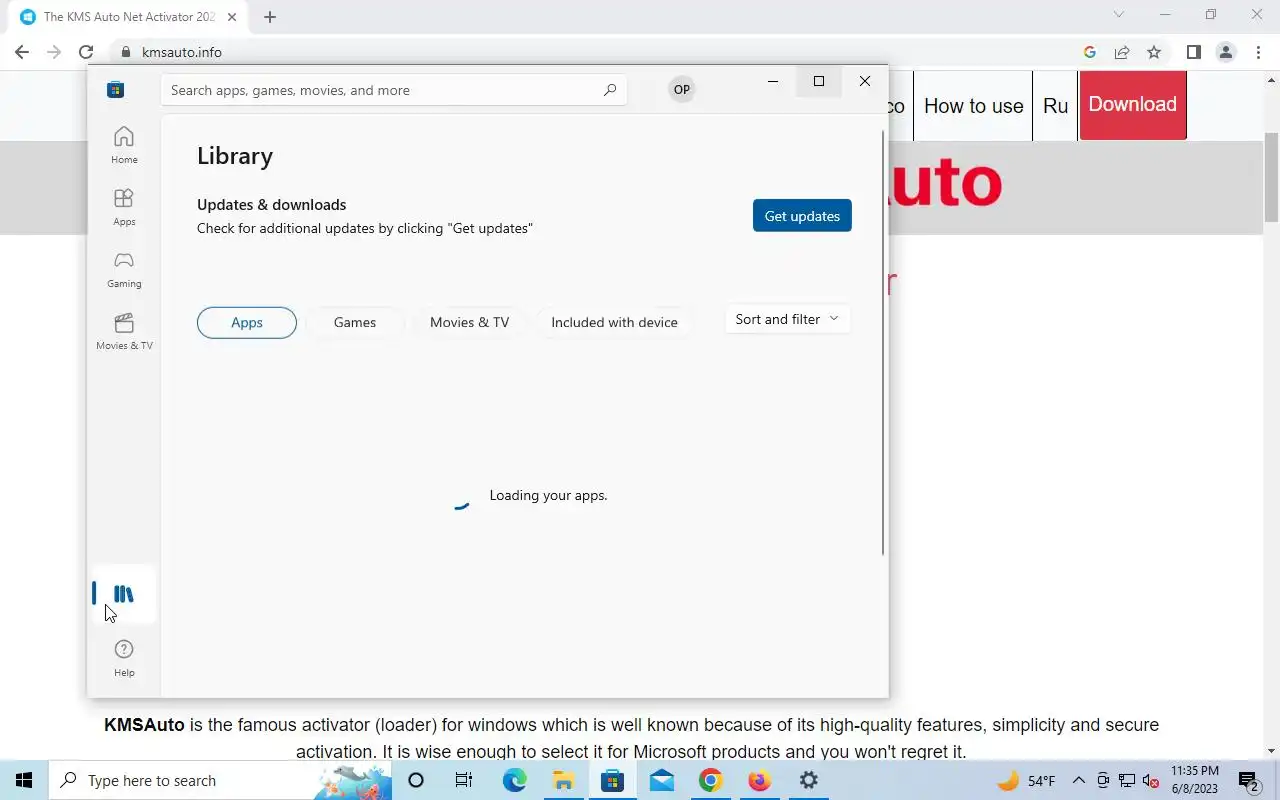Viewport: 1280px width, 800px height.
Task: Open the Chrome three-dot menu
Action: (1258, 52)
